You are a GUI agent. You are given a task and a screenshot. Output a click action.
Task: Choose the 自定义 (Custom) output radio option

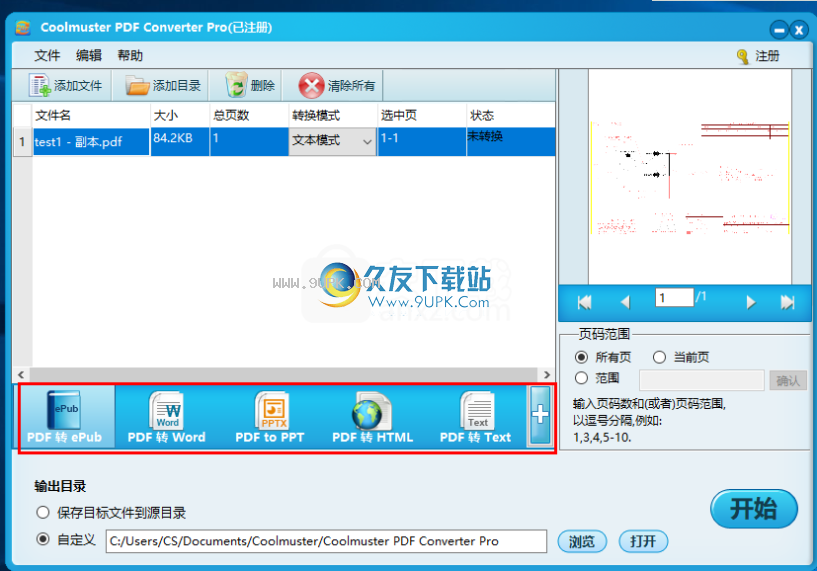pos(43,539)
